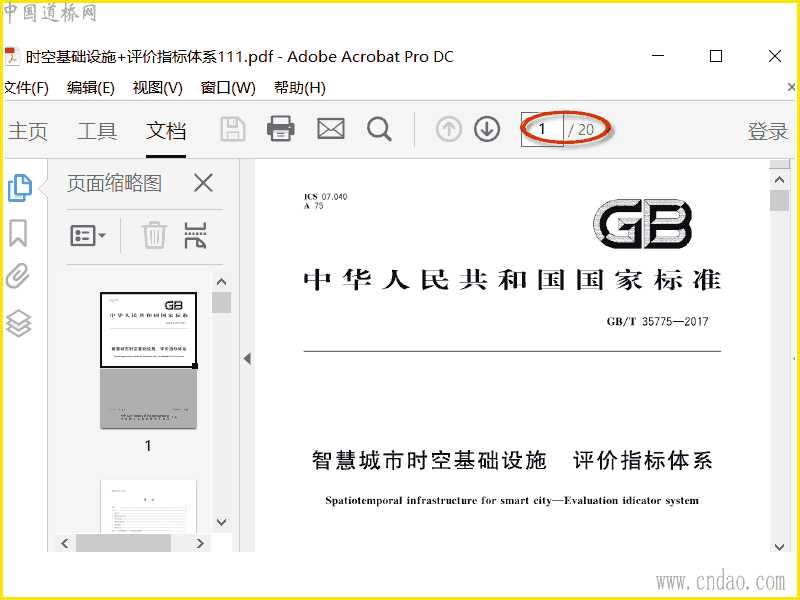Click the GB/T 35775—2017 standard number

(657, 321)
